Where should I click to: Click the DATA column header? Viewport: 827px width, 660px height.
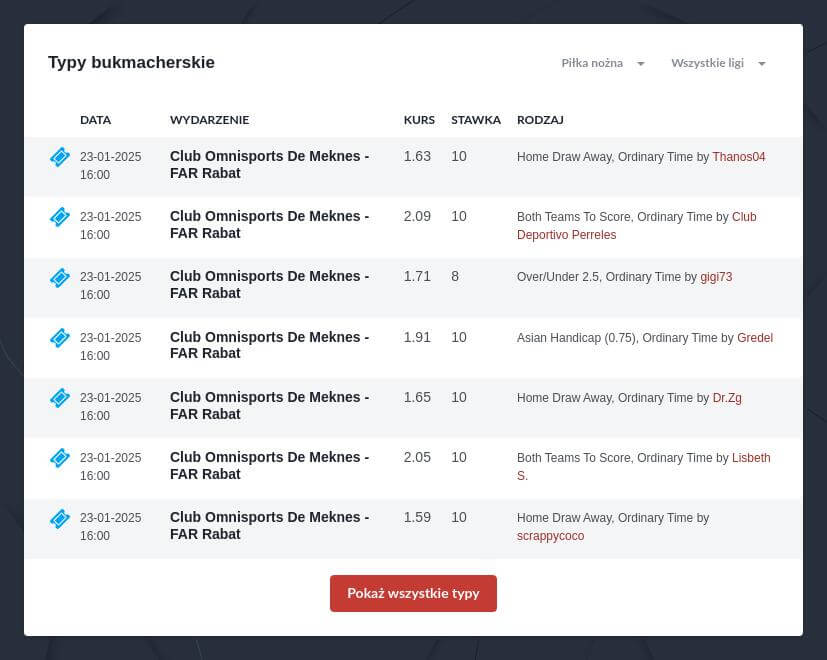tap(95, 120)
